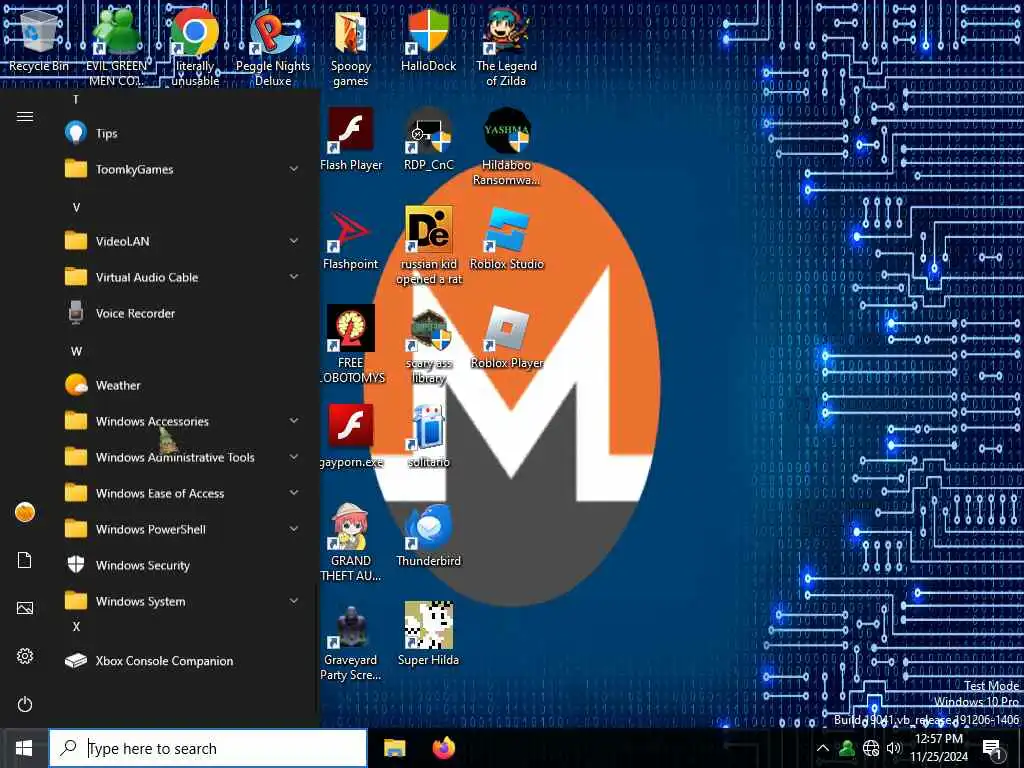Open Windows Security from app list
The height and width of the screenshot is (768, 1024).
click(183, 565)
